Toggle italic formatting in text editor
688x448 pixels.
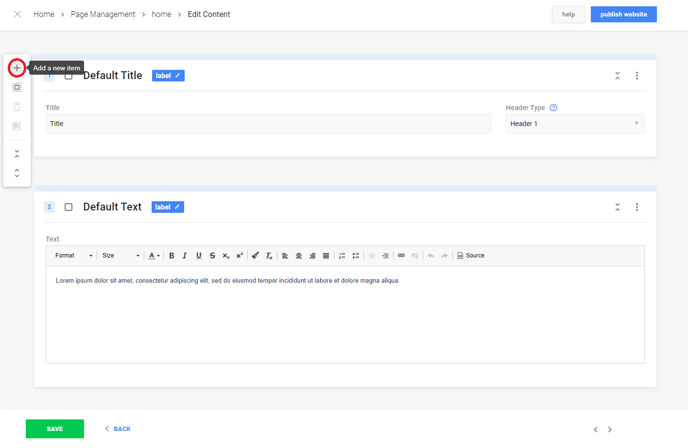(185, 255)
